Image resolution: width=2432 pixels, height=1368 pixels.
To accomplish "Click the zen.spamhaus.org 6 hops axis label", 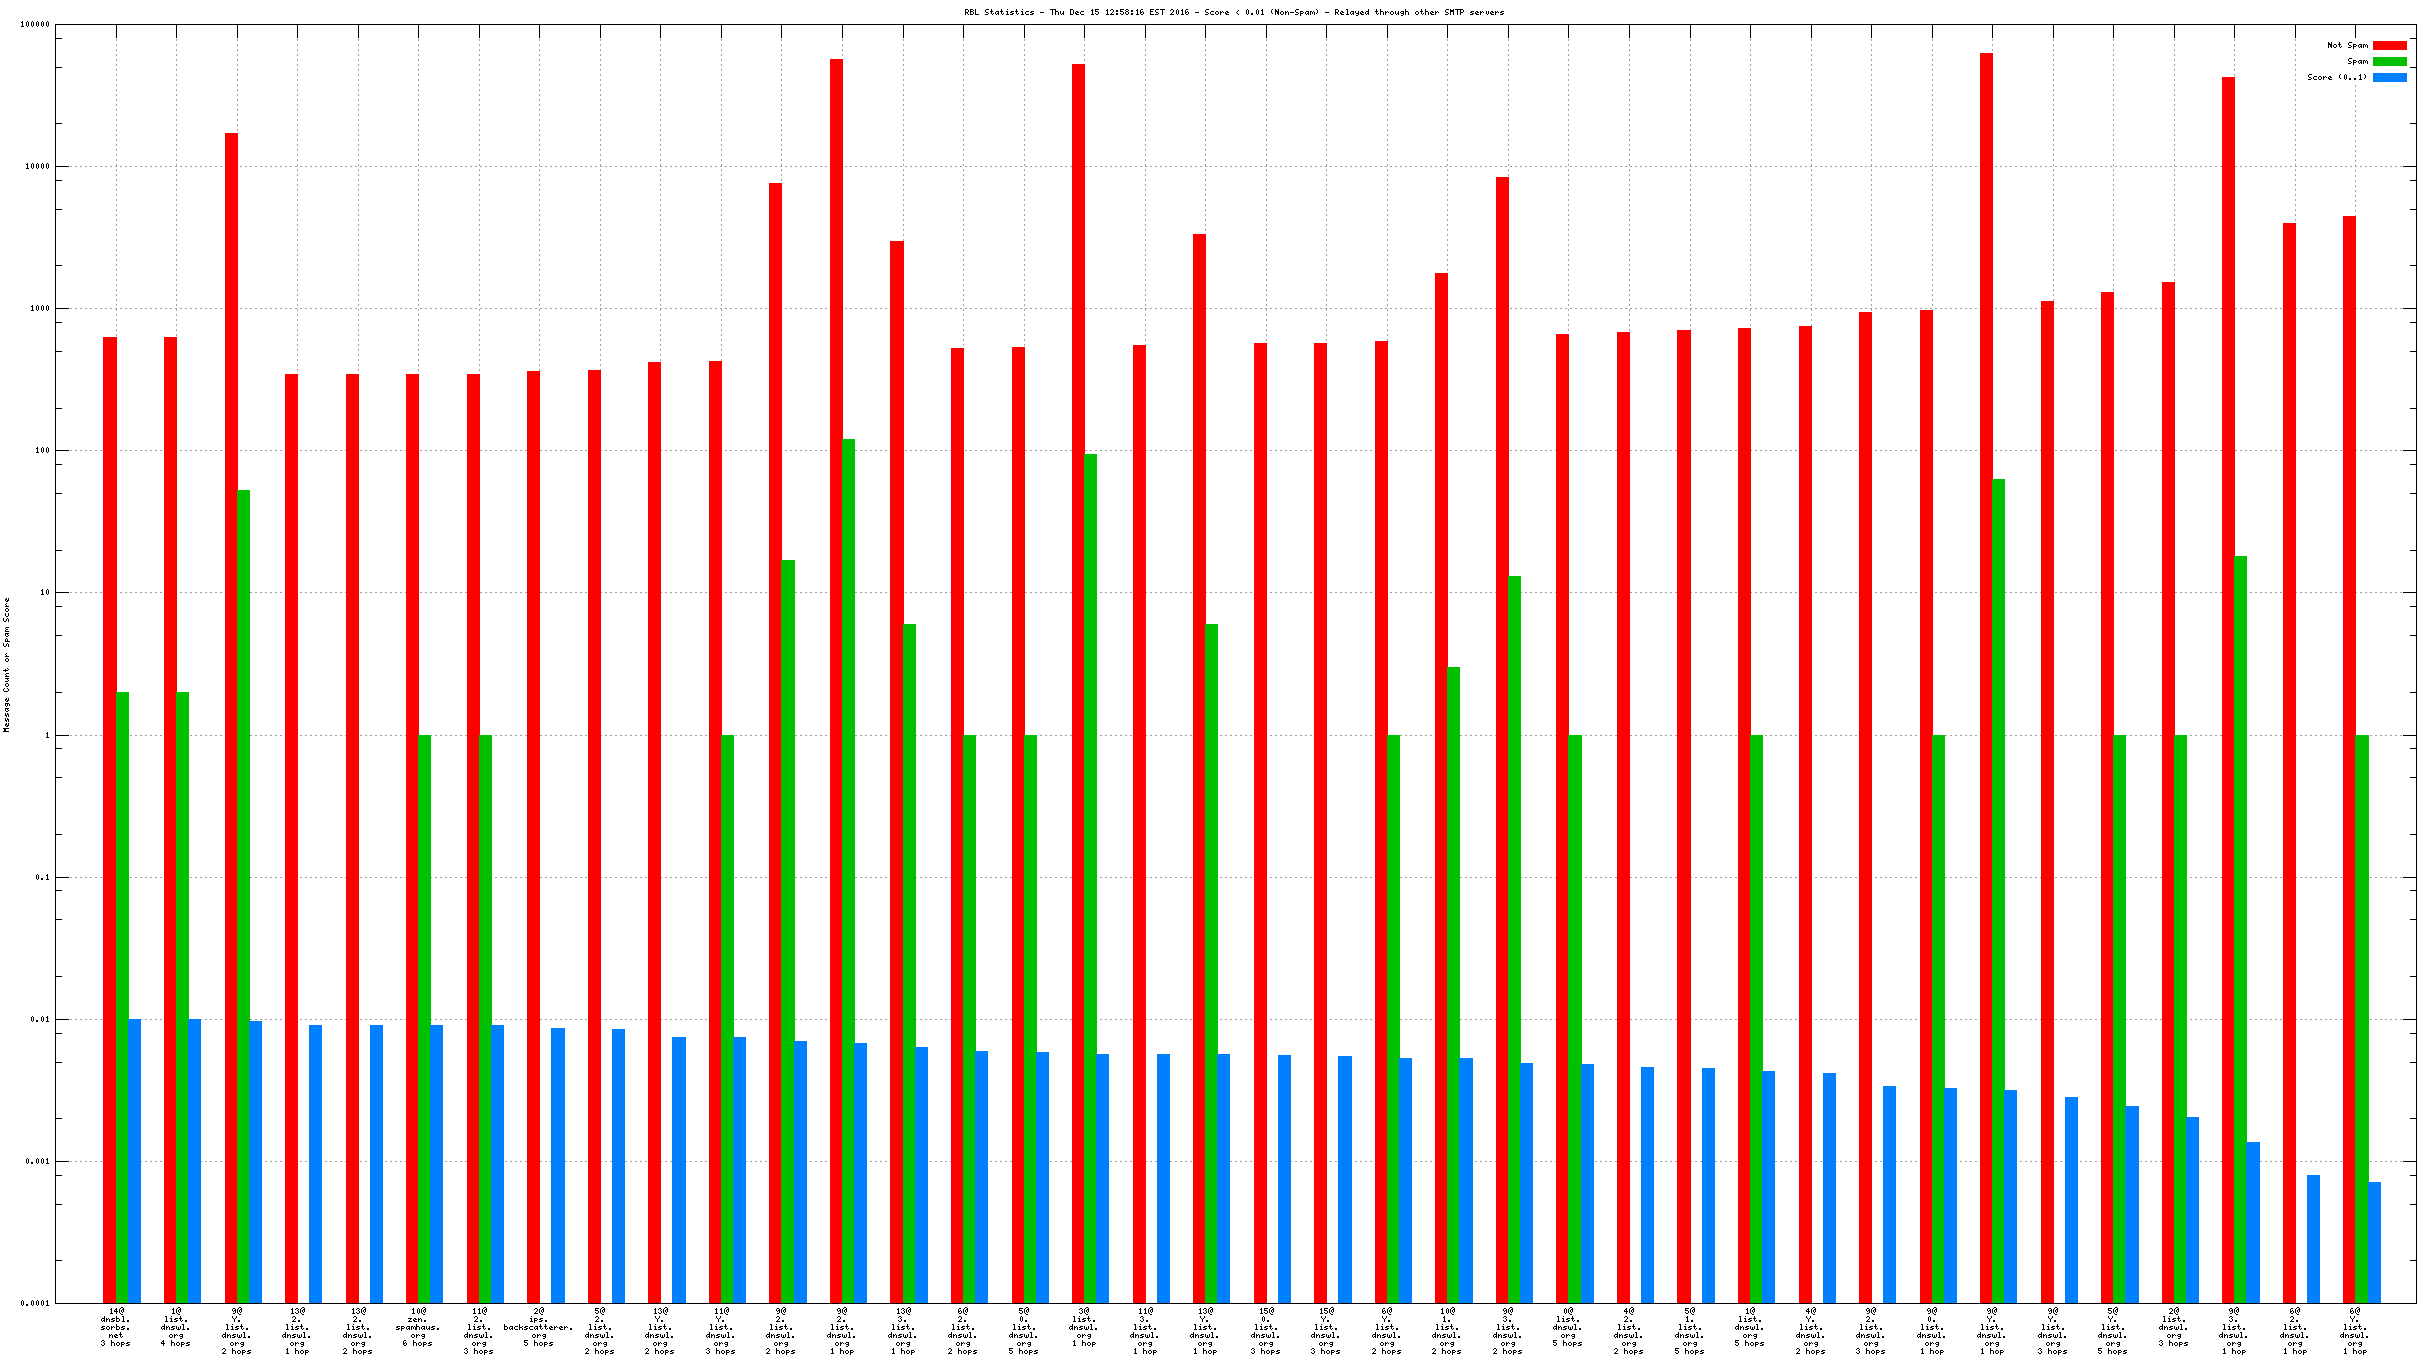I will tap(418, 1326).
